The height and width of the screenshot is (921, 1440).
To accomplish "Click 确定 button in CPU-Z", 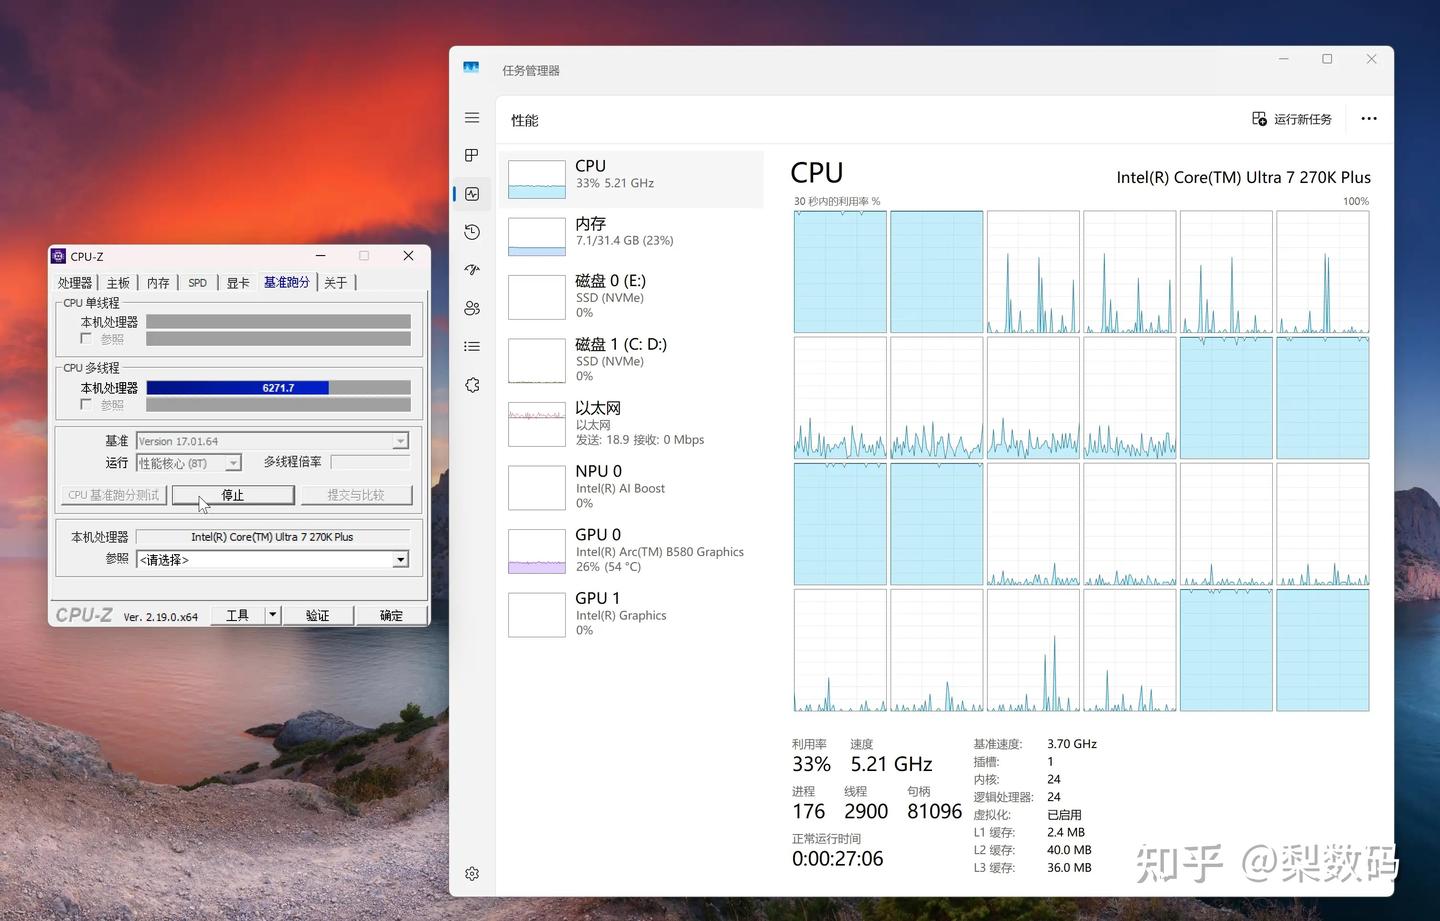I will coord(391,615).
